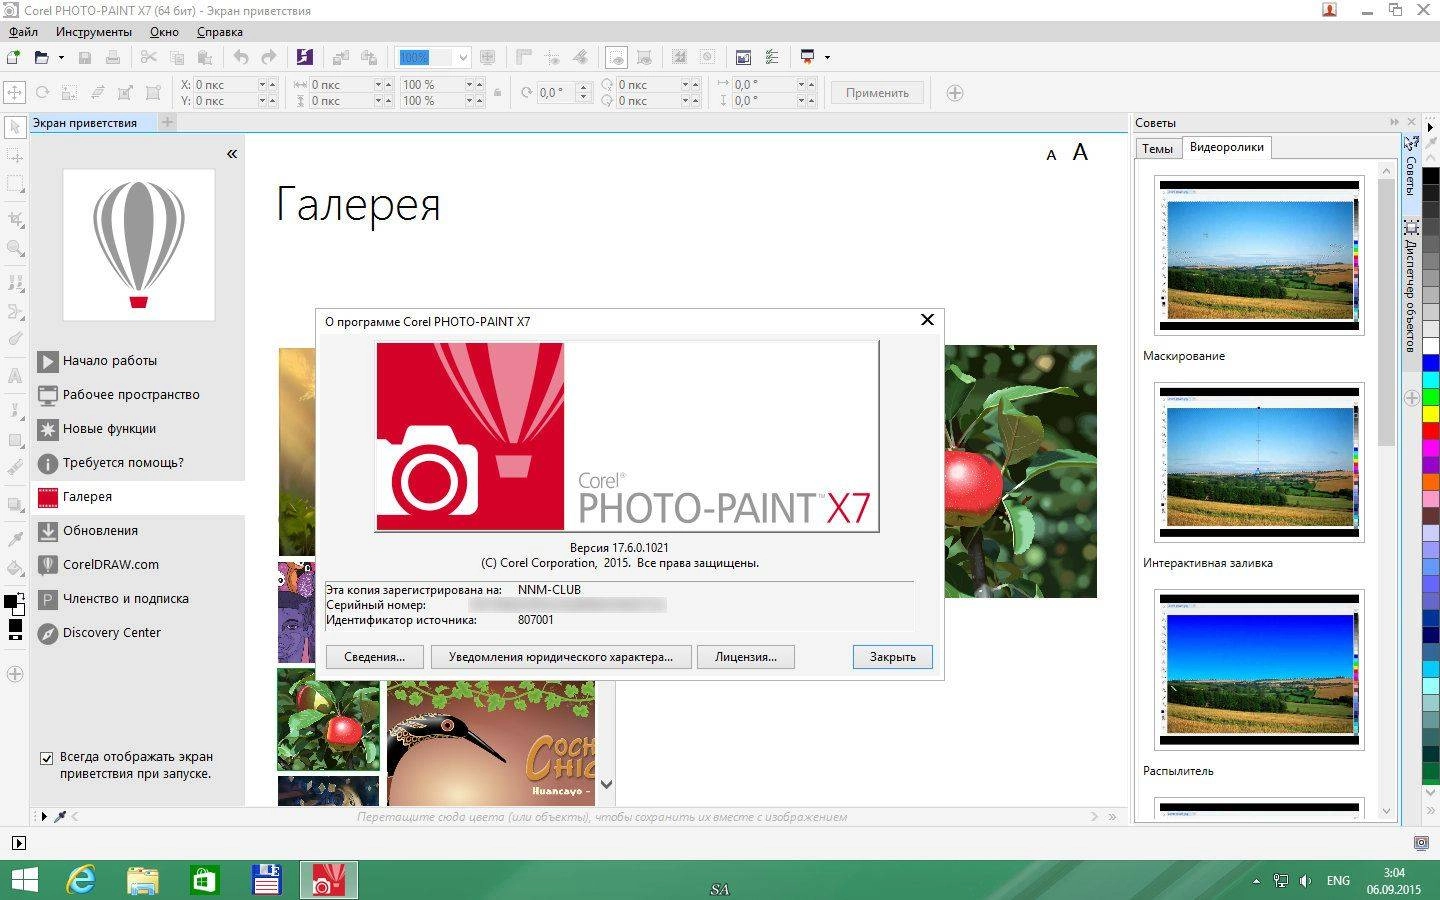Select the Crop tool in toolbox

coord(15,219)
